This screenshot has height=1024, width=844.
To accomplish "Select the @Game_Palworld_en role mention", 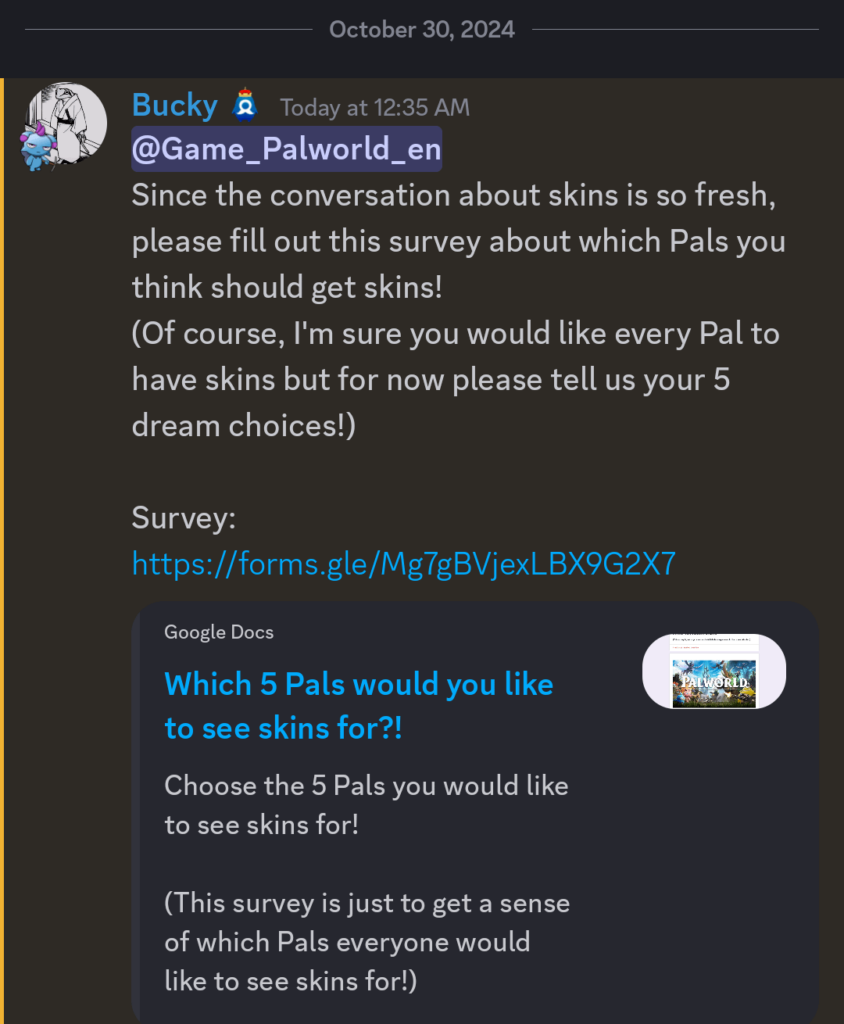I will (287, 149).
